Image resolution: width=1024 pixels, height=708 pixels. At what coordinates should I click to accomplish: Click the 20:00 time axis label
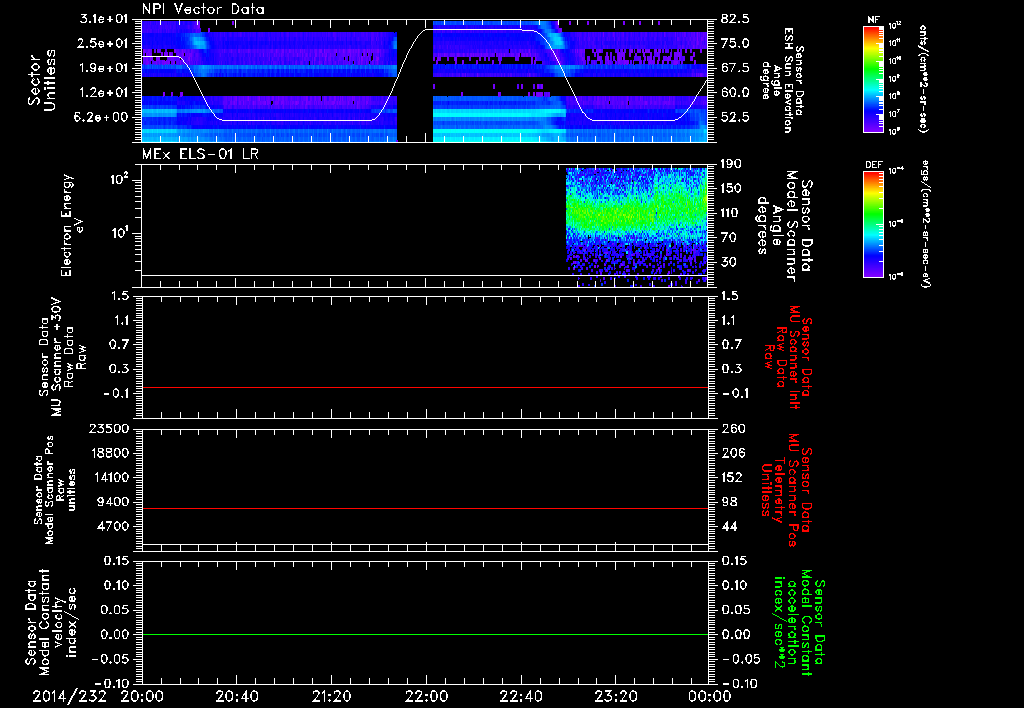pyautogui.click(x=141, y=695)
